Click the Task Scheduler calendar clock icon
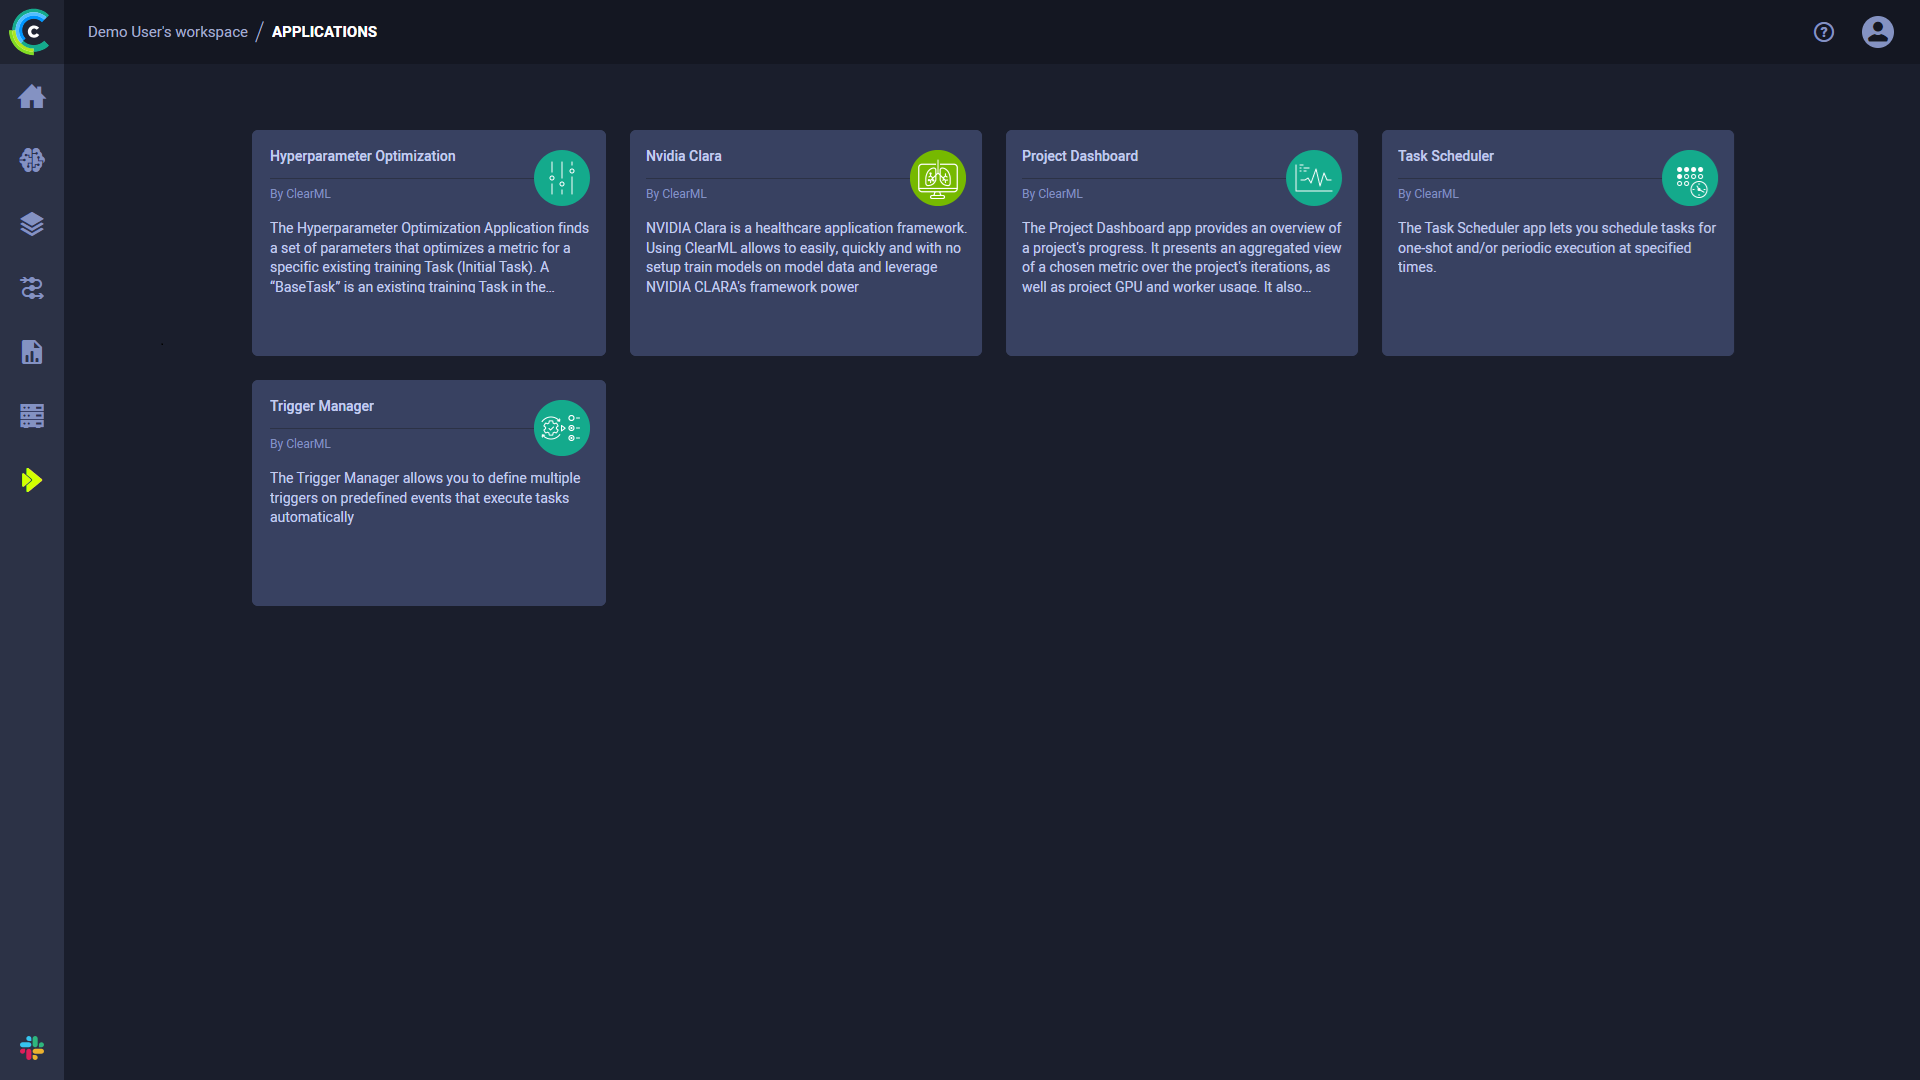This screenshot has width=1920, height=1080. tap(1690, 178)
